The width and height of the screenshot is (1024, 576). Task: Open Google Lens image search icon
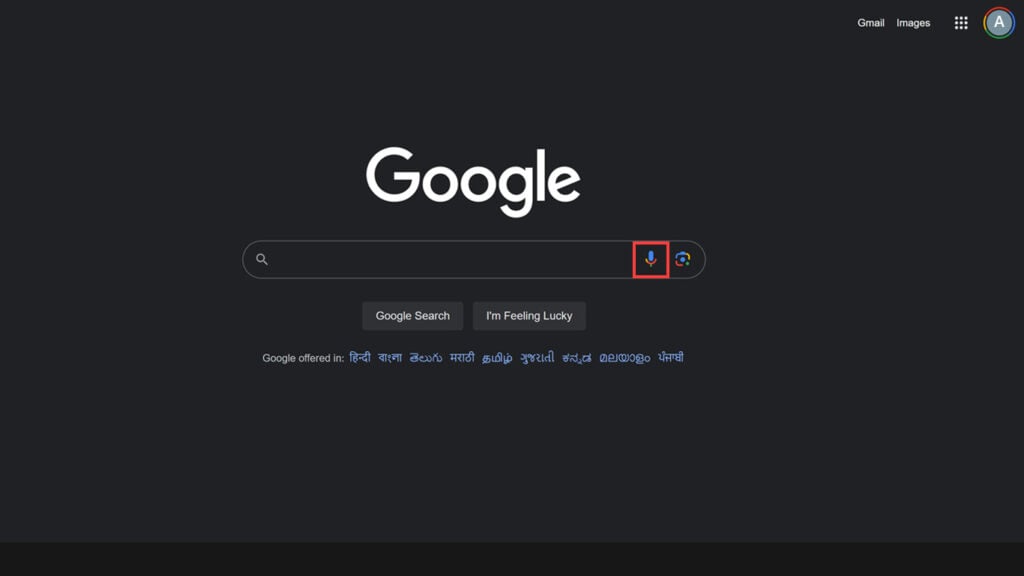click(x=682, y=259)
